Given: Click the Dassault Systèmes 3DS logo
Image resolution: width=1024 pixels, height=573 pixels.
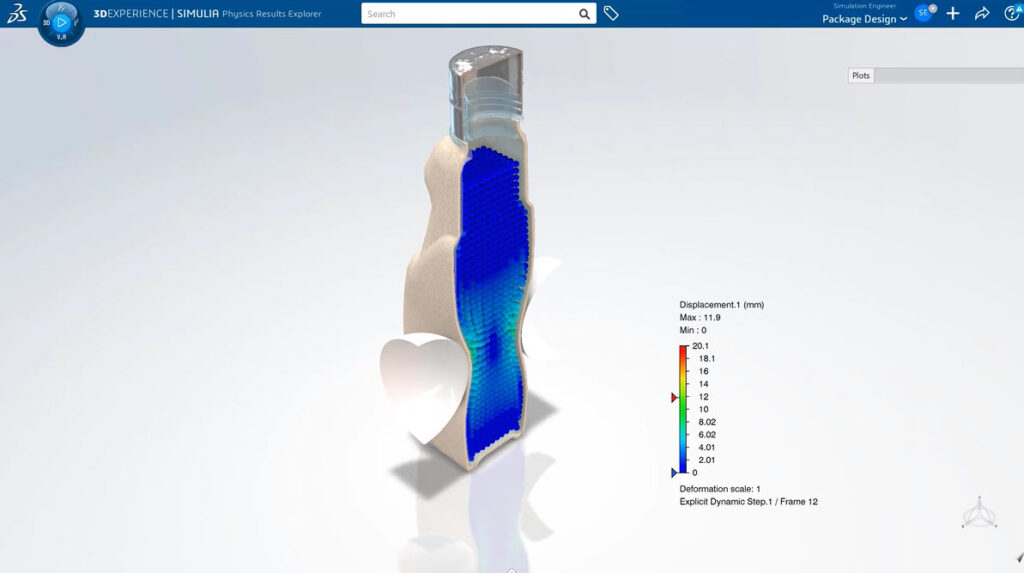Looking at the screenshot, I should (15, 14).
